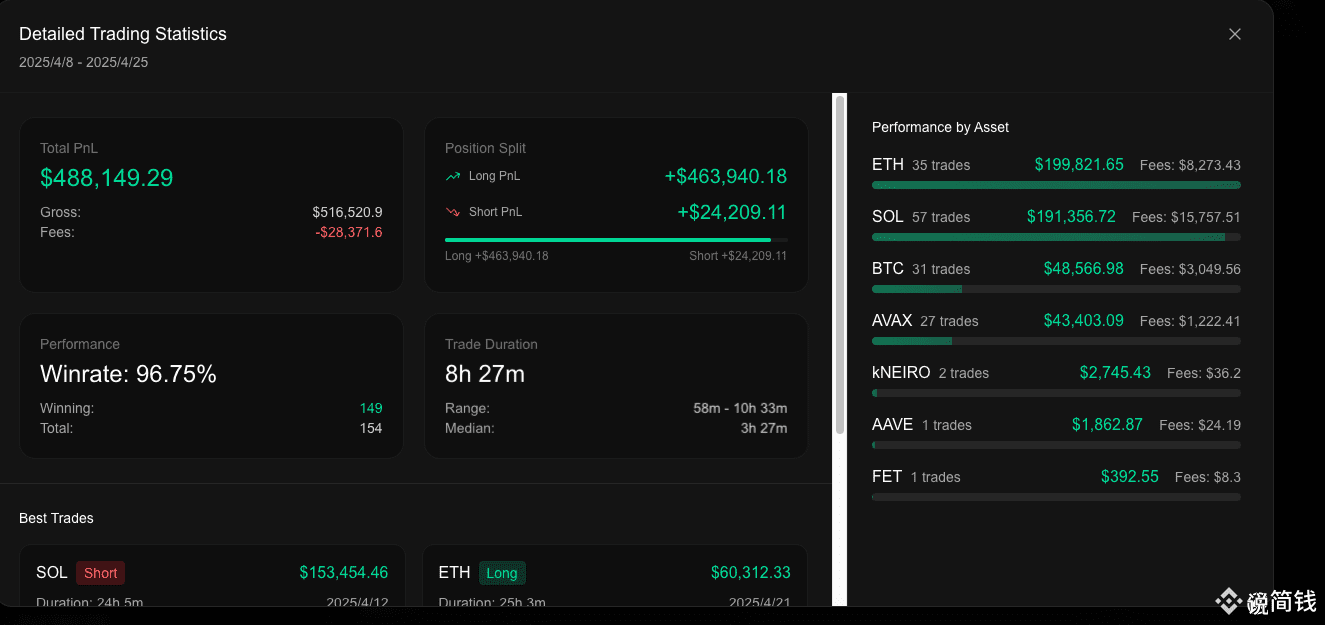This screenshot has width=1325, height=625.
Task: Click the Winning trades count 149
Action: click(x=371, y=408)
